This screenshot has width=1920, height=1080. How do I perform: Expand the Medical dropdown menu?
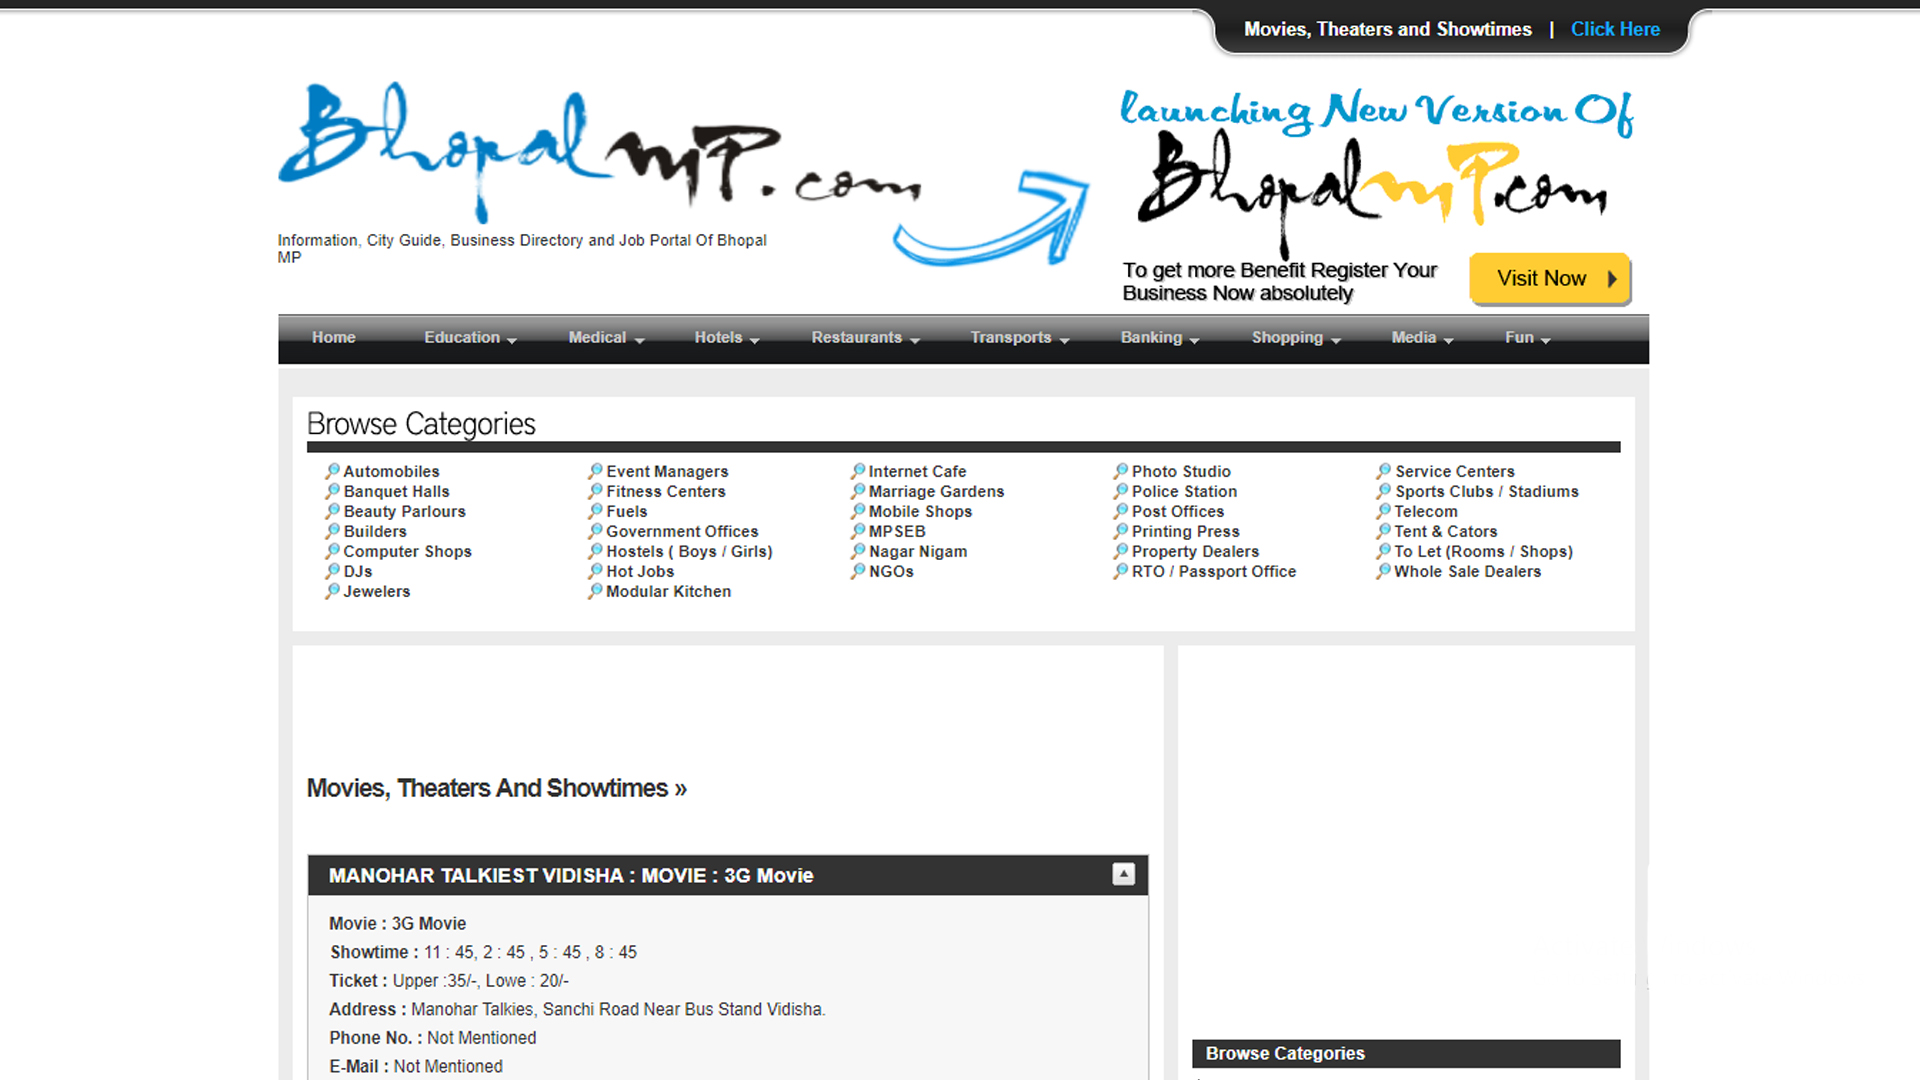[x=606, y=338]
